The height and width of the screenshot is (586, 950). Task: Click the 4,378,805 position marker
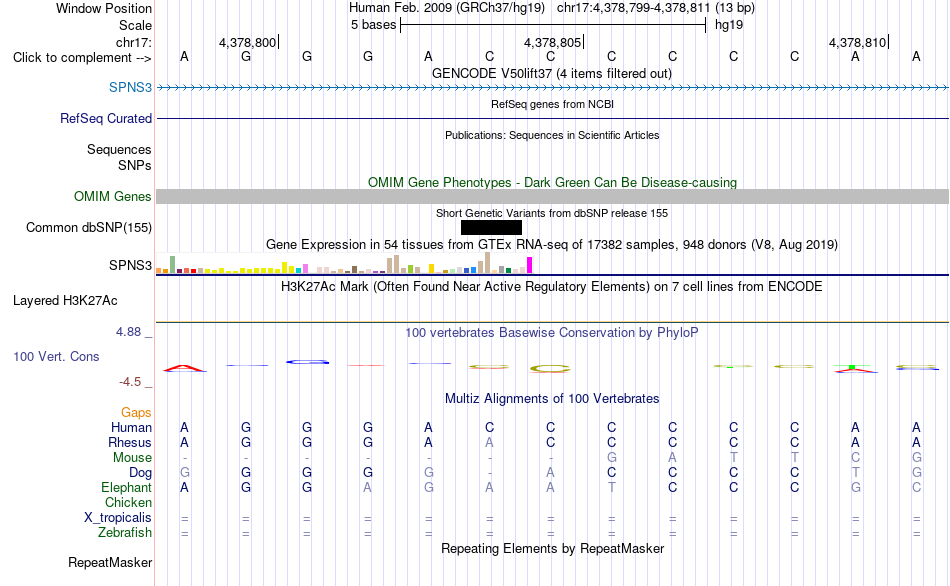[553, 42]
